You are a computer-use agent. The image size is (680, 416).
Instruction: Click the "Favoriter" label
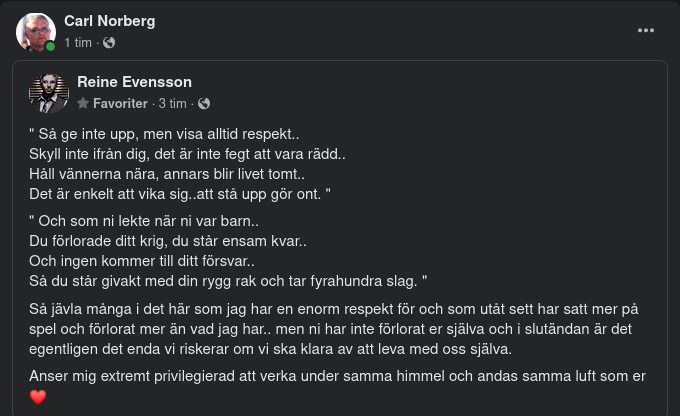click(x=120, y=104)
